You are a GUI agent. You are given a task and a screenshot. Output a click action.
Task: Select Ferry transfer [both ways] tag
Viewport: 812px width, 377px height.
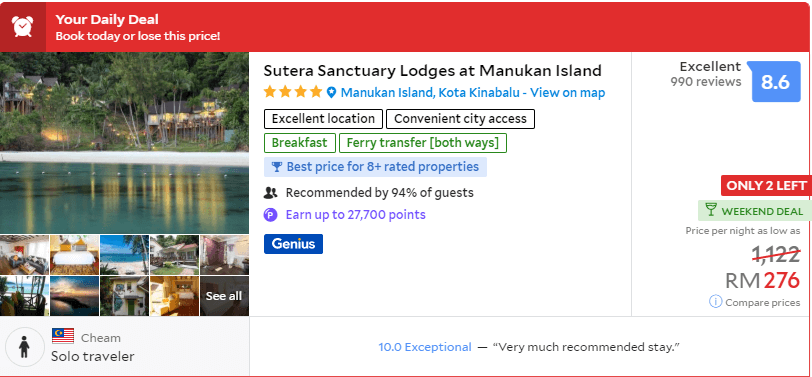click(423, 143)
